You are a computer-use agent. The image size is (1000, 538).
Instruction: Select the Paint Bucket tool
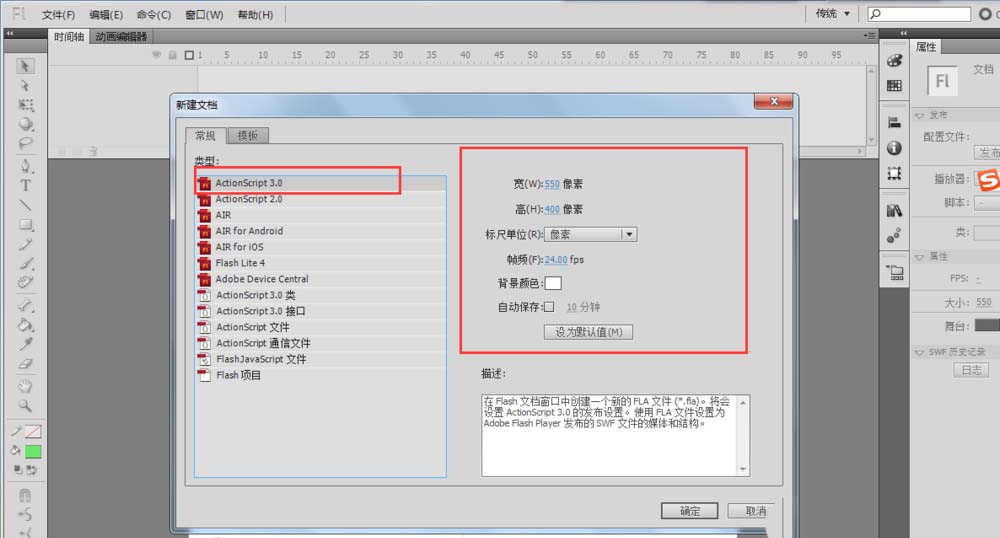pos(26,325)
